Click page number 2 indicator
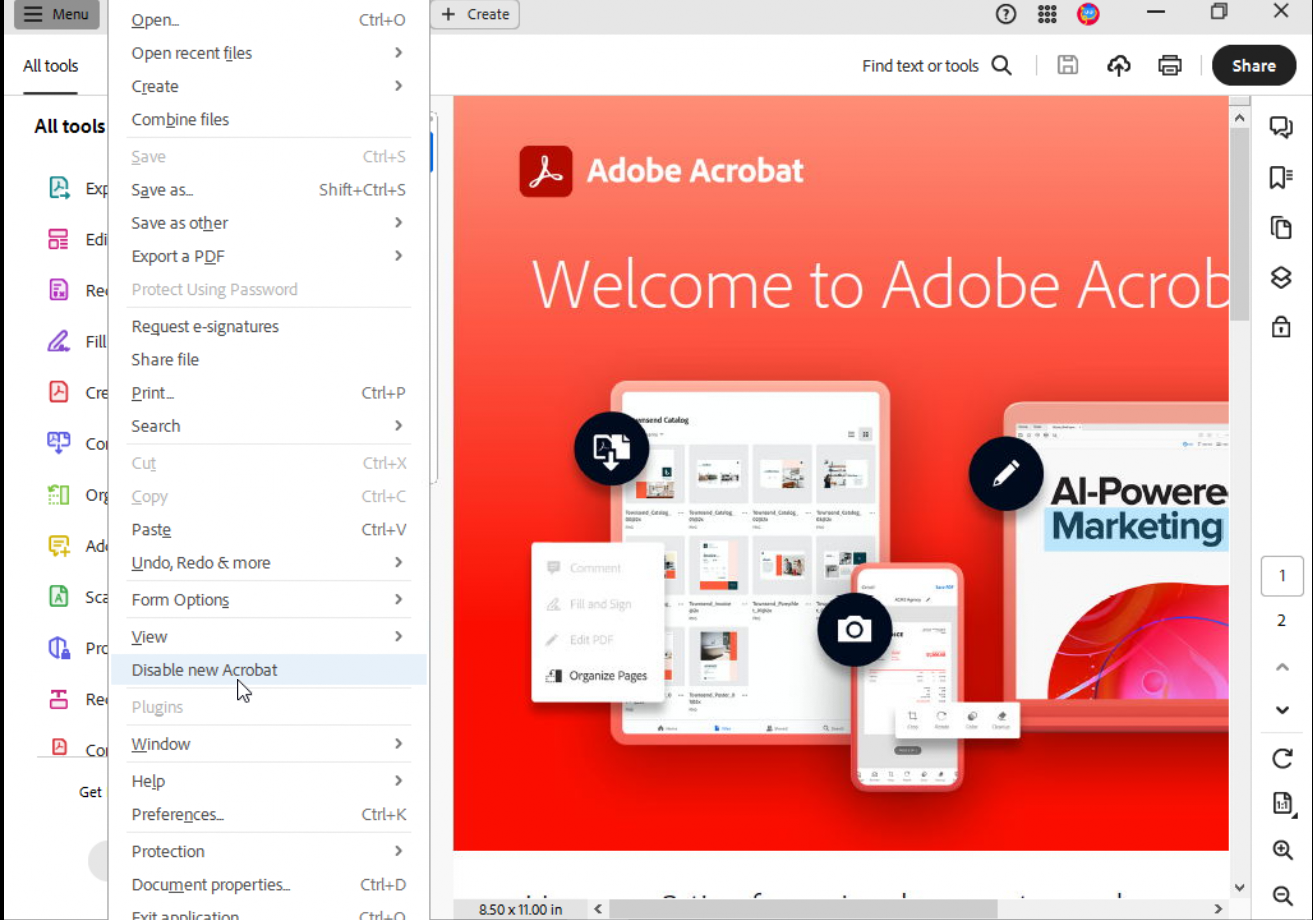This screenshot has width=1313, height=920. [x=1282, y=621]
